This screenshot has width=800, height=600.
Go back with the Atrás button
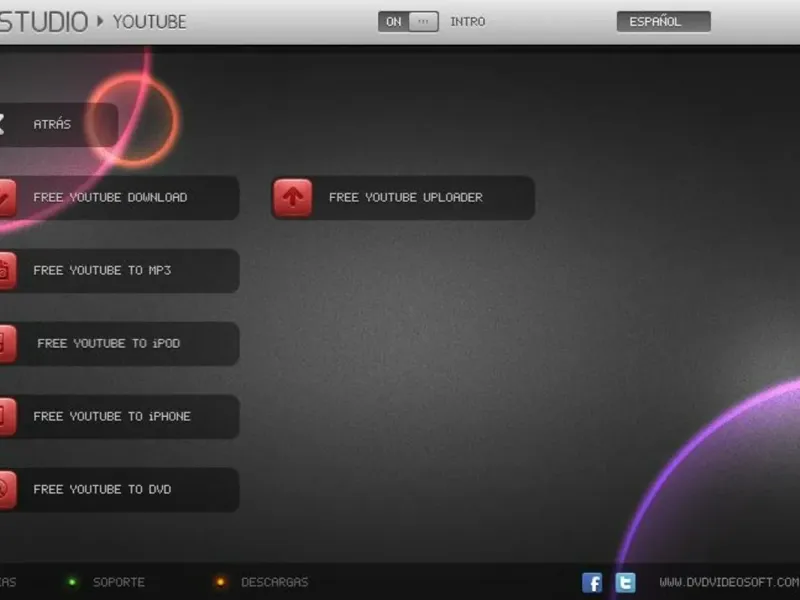(x=59, y=124)
